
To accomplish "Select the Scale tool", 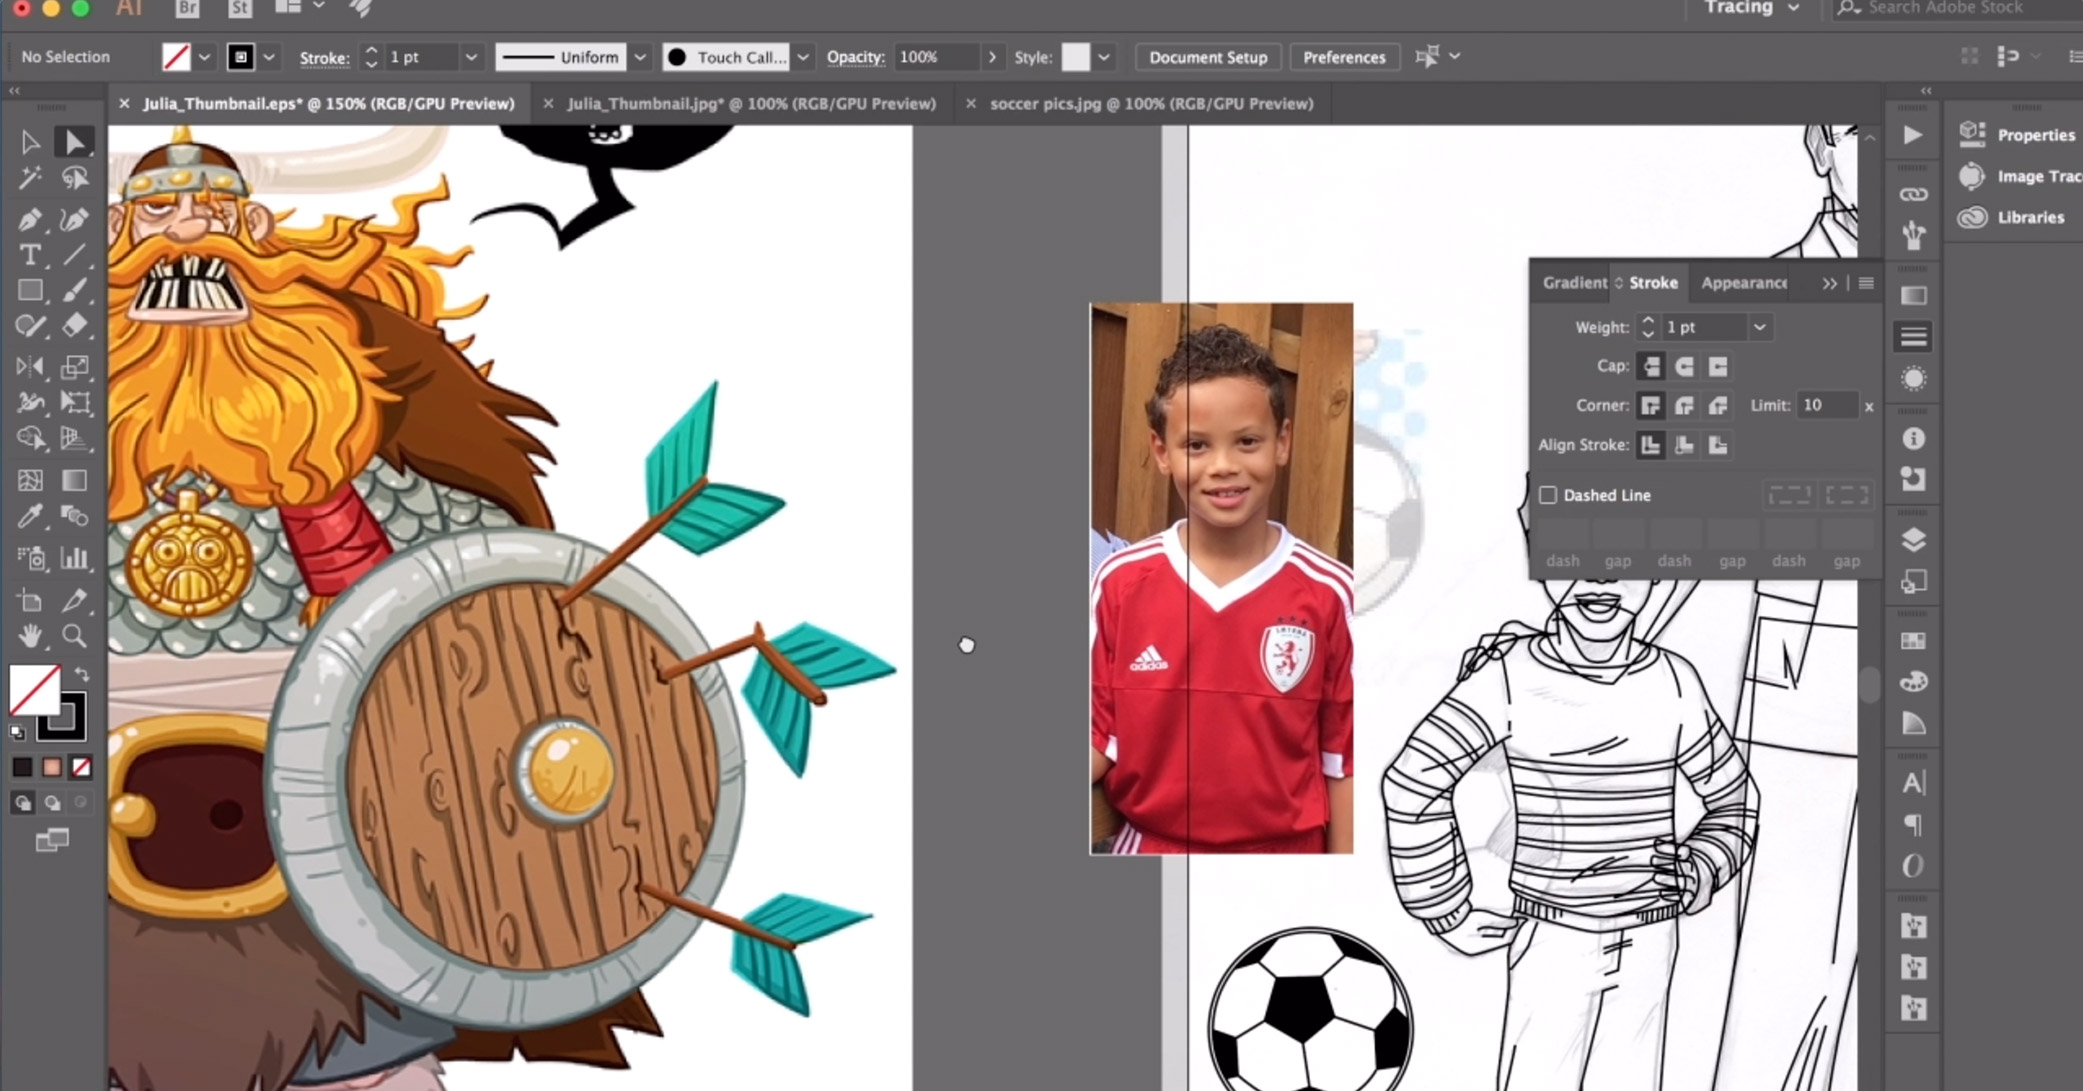I will pyautogui.click(x=74, y=366).
